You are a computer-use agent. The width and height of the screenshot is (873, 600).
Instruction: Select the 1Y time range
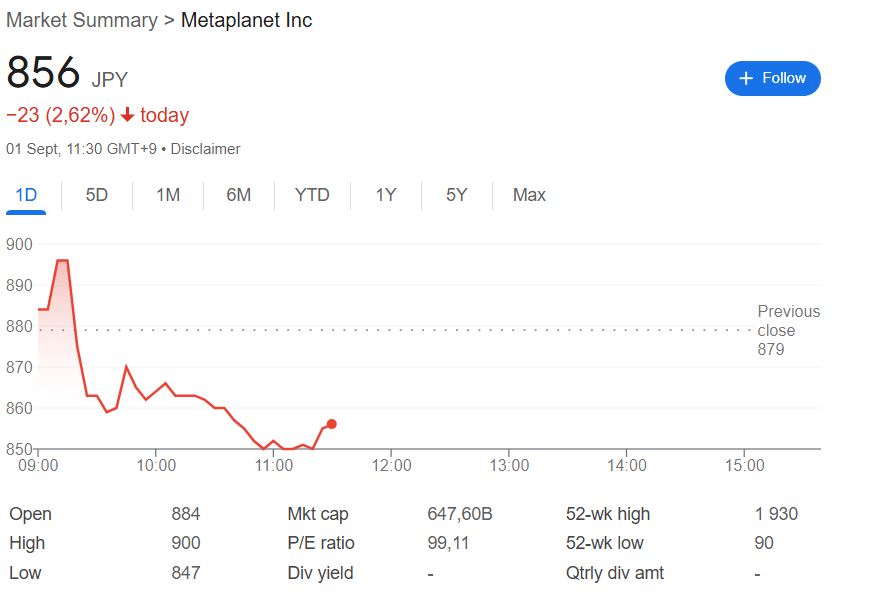(386, 195)
